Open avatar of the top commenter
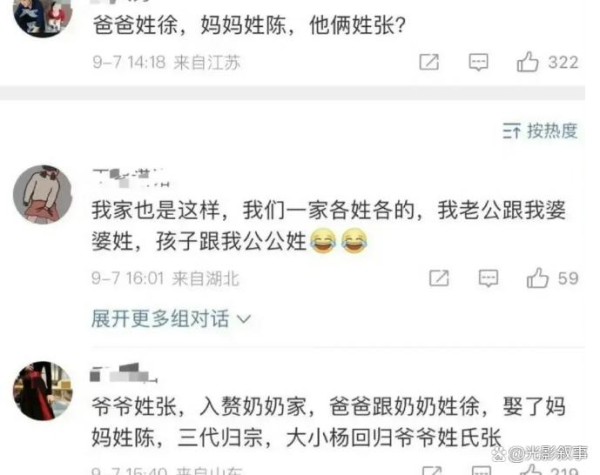600x475 pixels. (x=42, y=15)
